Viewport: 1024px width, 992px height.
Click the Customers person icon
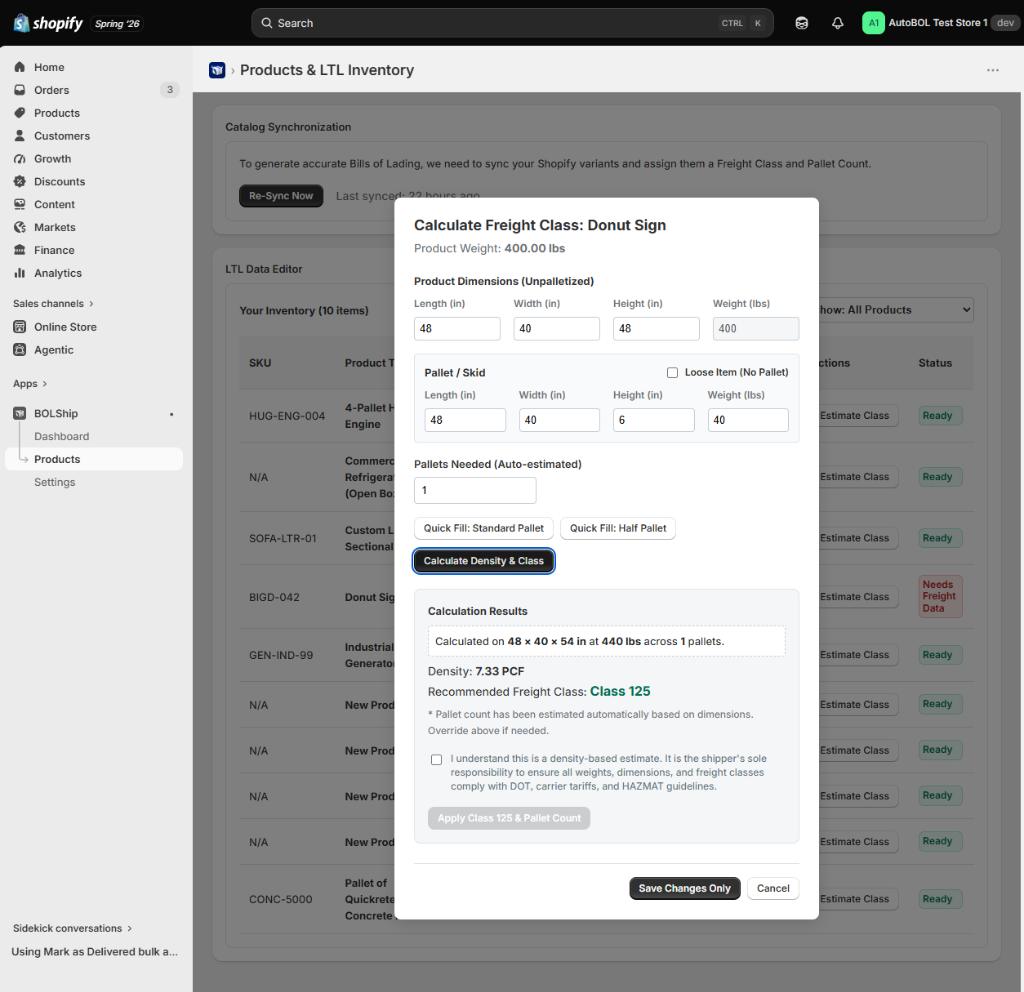point(20,135)
